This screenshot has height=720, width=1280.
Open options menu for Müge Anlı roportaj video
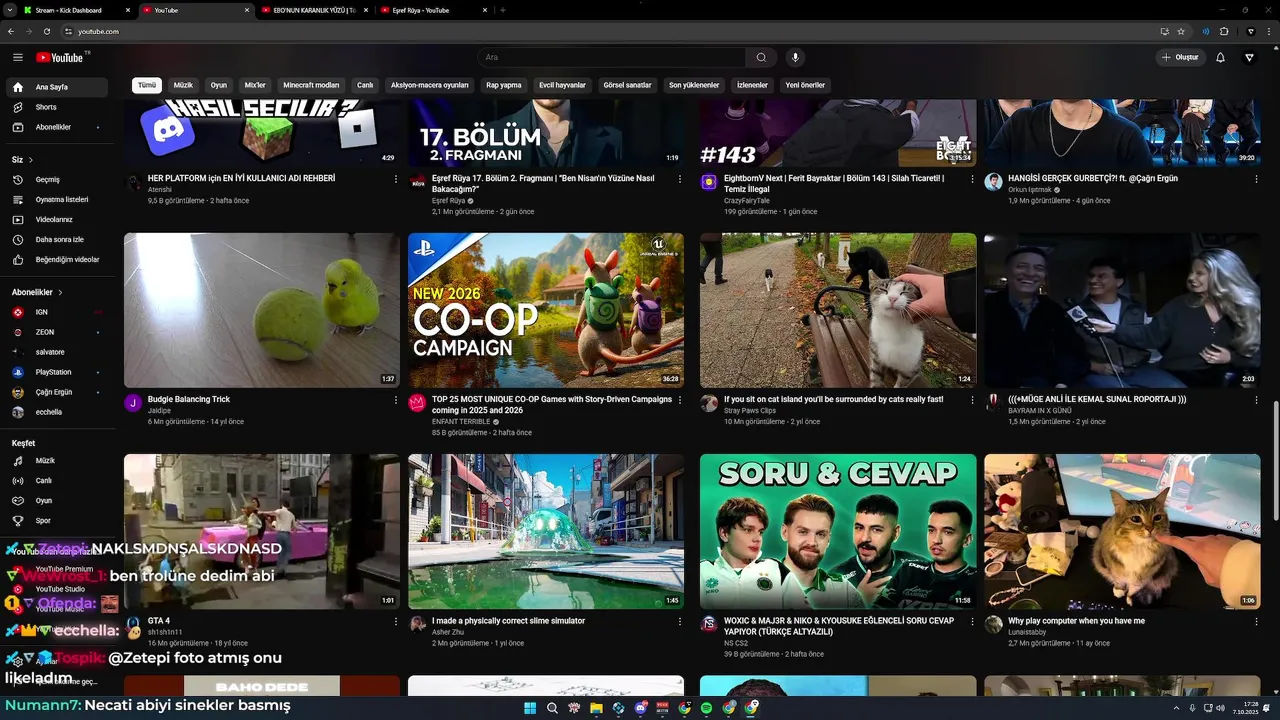(1256, 400)
